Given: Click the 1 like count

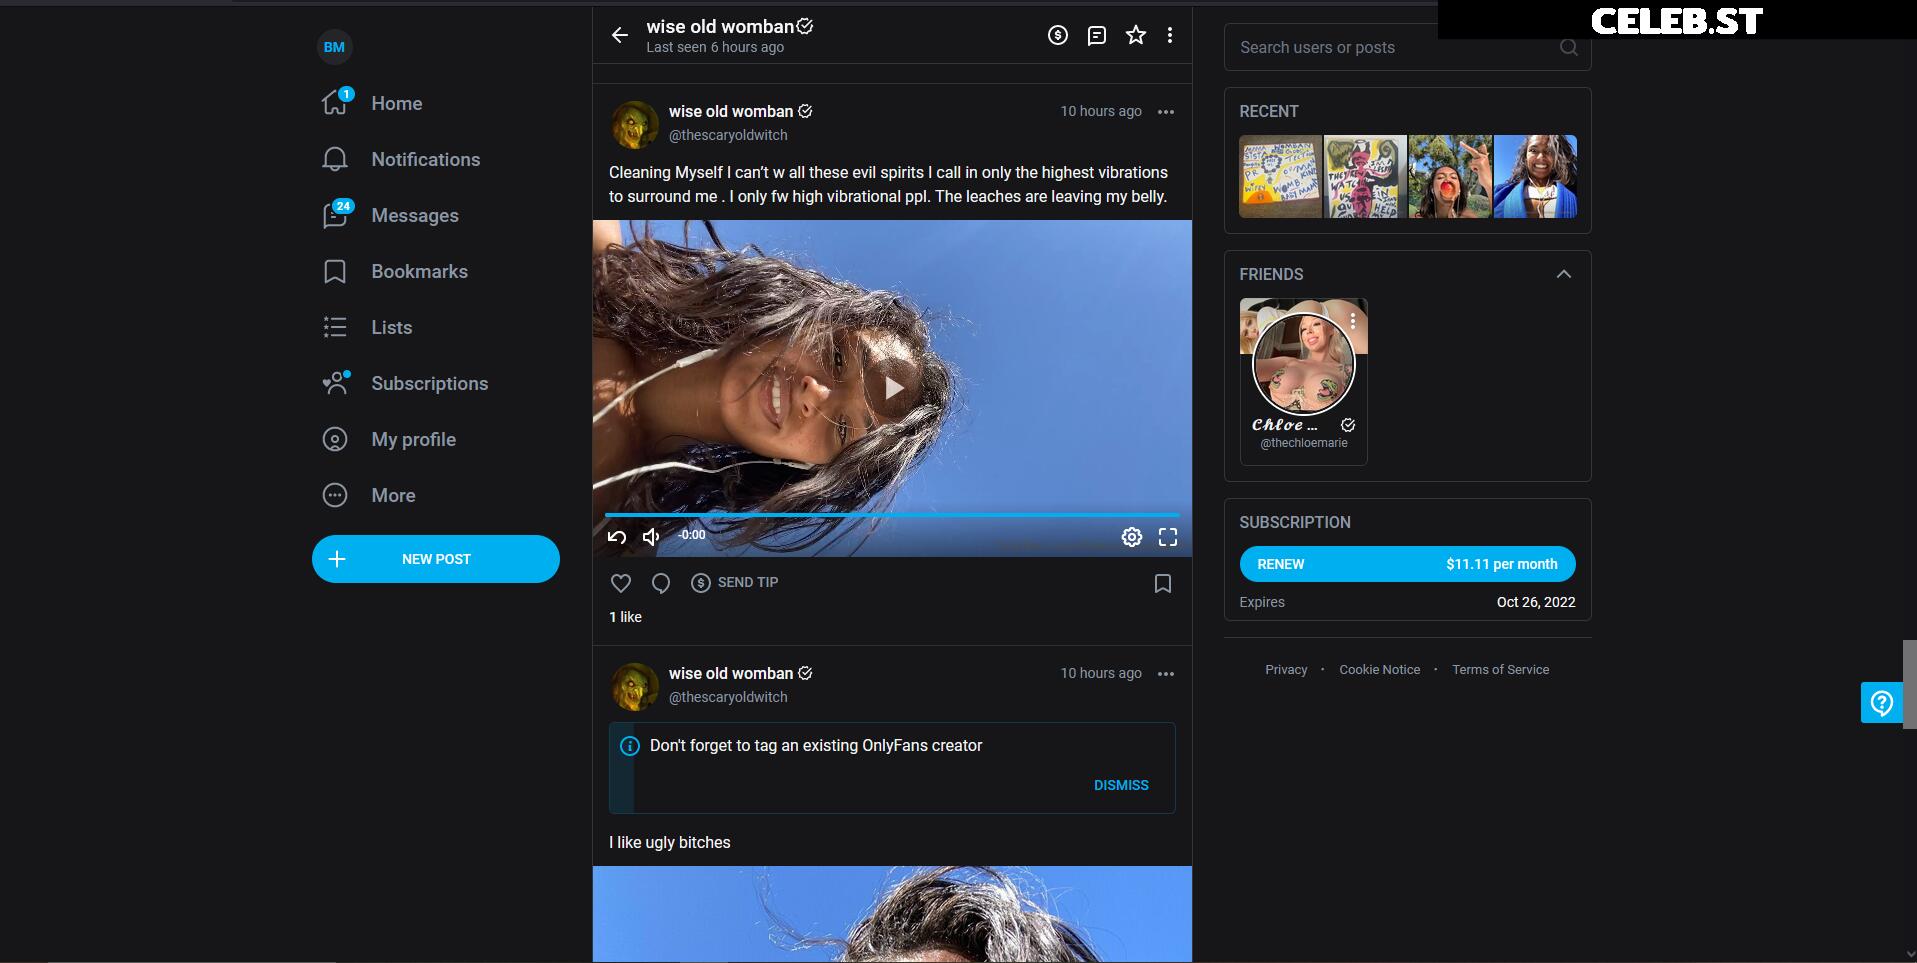Looking at the screenshot, I should 626,617.
